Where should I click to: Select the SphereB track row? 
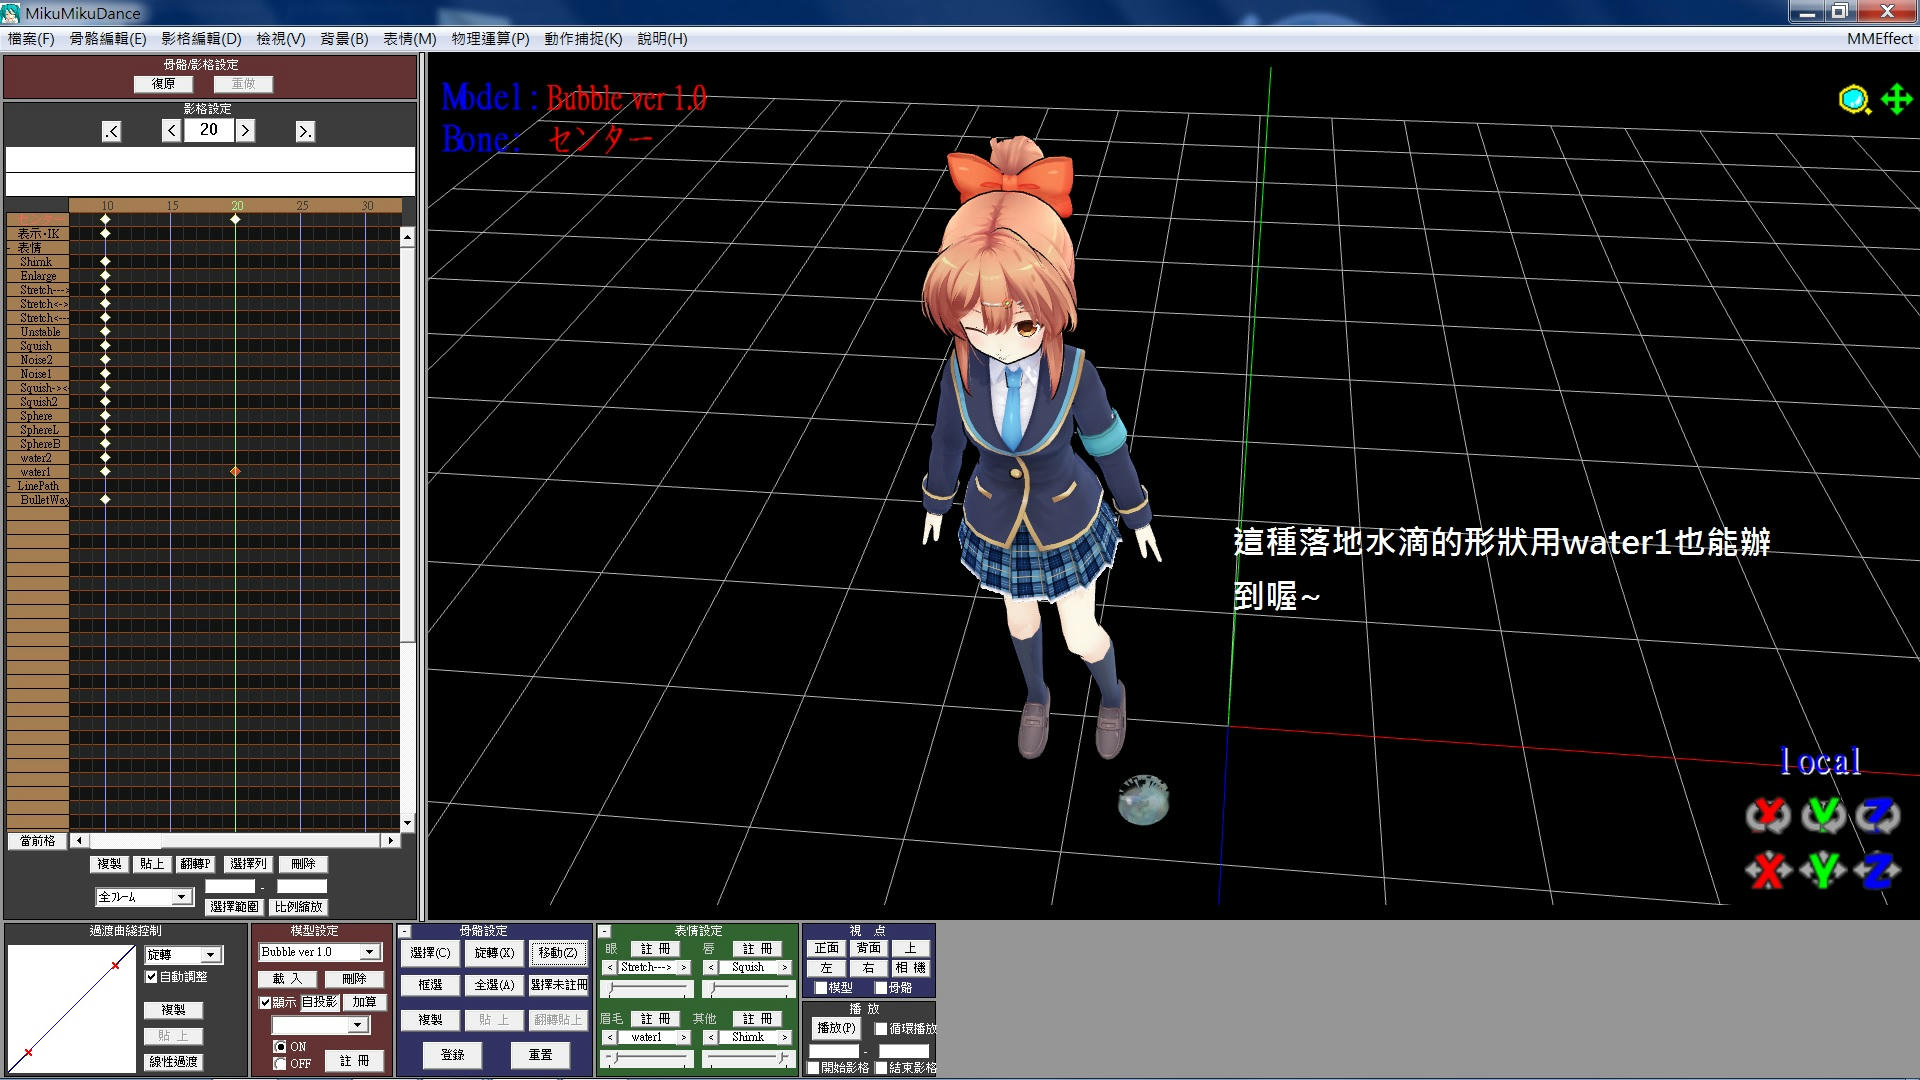[40, 444]
